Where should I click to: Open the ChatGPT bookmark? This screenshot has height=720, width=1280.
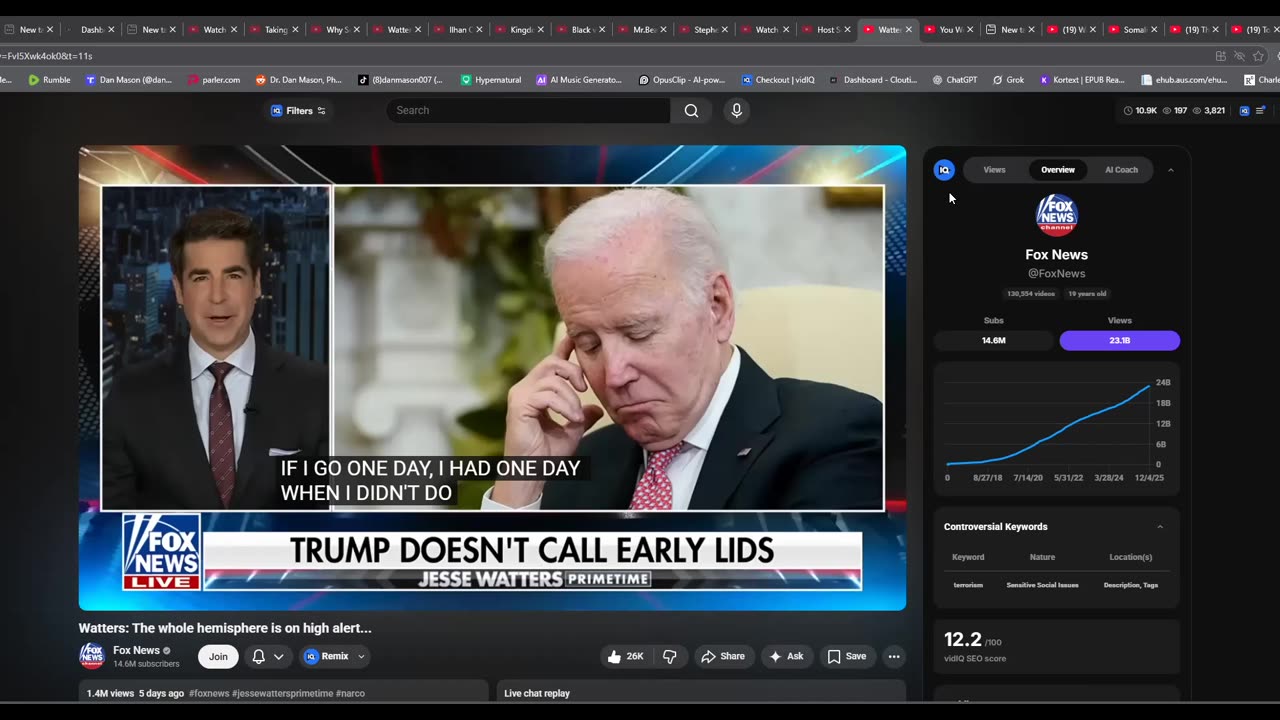(954, 80)
